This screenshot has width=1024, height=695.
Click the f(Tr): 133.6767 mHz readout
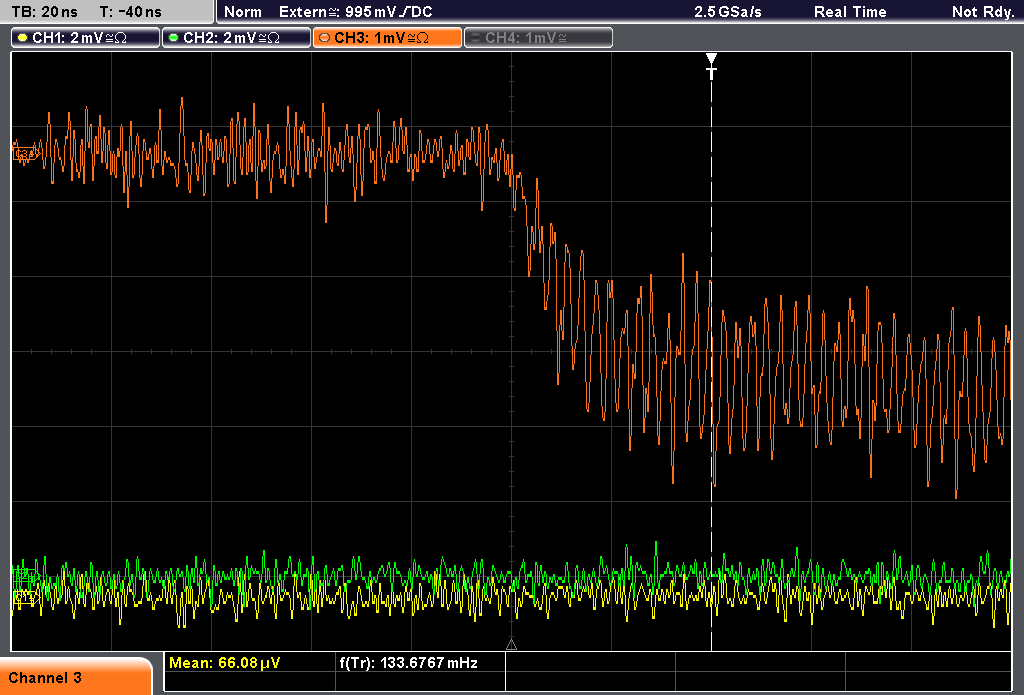click(409, 663)
